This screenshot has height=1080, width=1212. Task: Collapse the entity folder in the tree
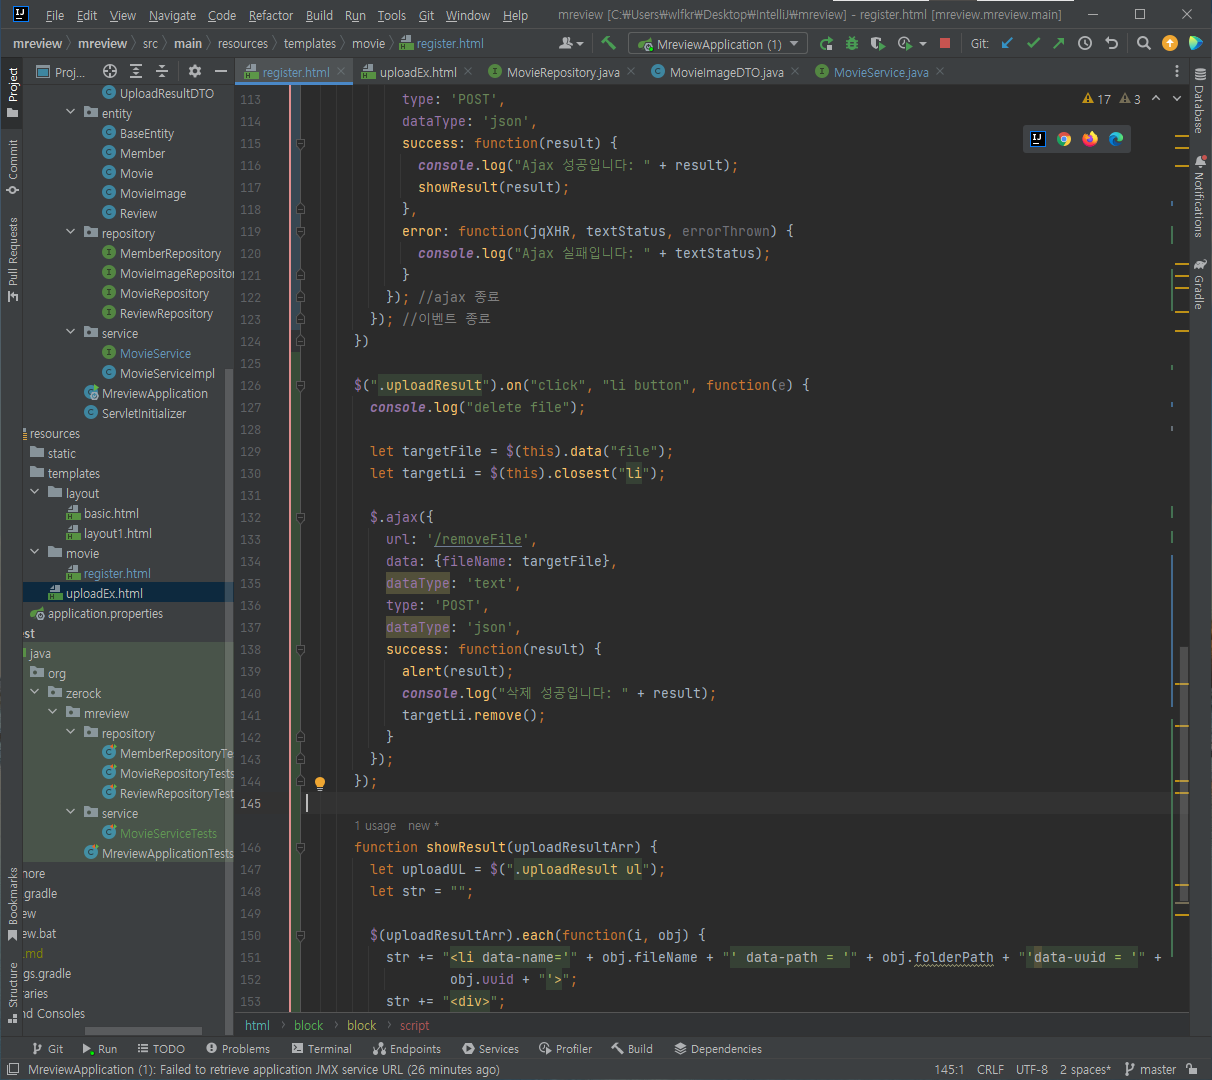70,112
